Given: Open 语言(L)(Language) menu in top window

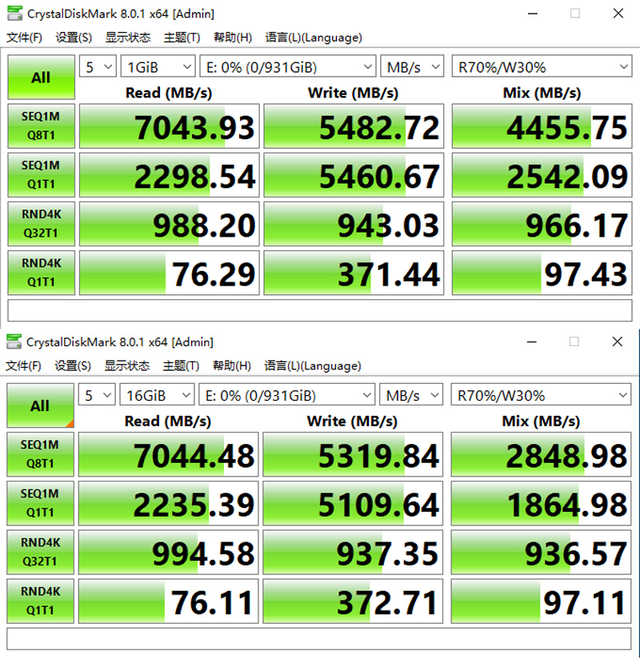Looking at the screenshot, I should (313, 37).
